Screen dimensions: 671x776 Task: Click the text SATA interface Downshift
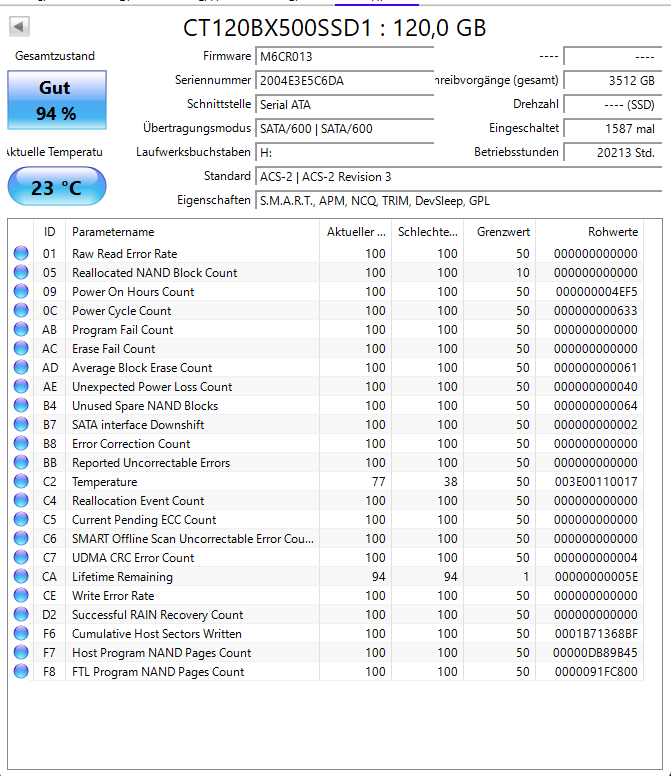pos(138,425)
